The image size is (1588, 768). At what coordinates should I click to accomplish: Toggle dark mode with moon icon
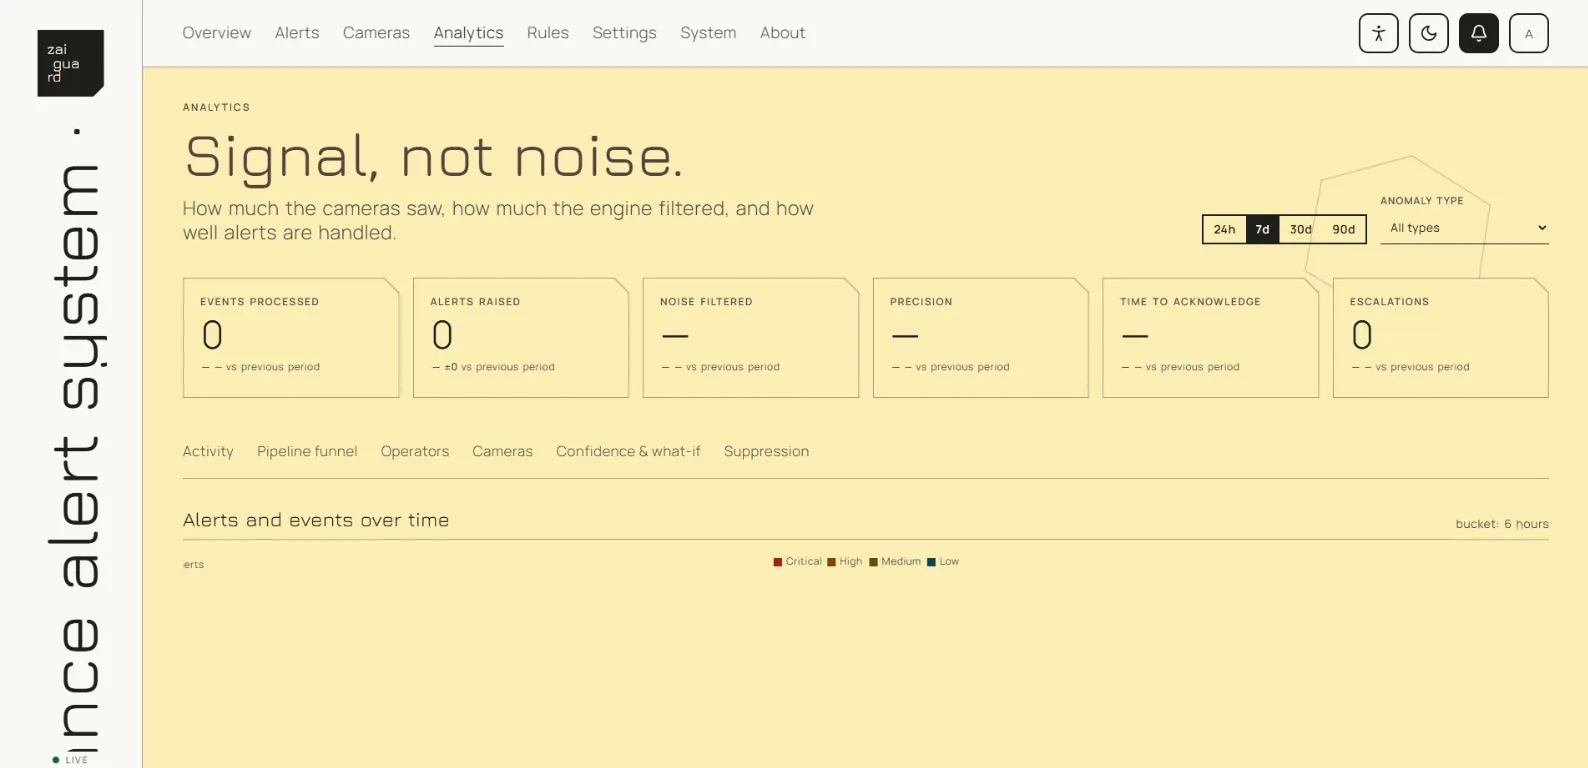click(1428, 33)
